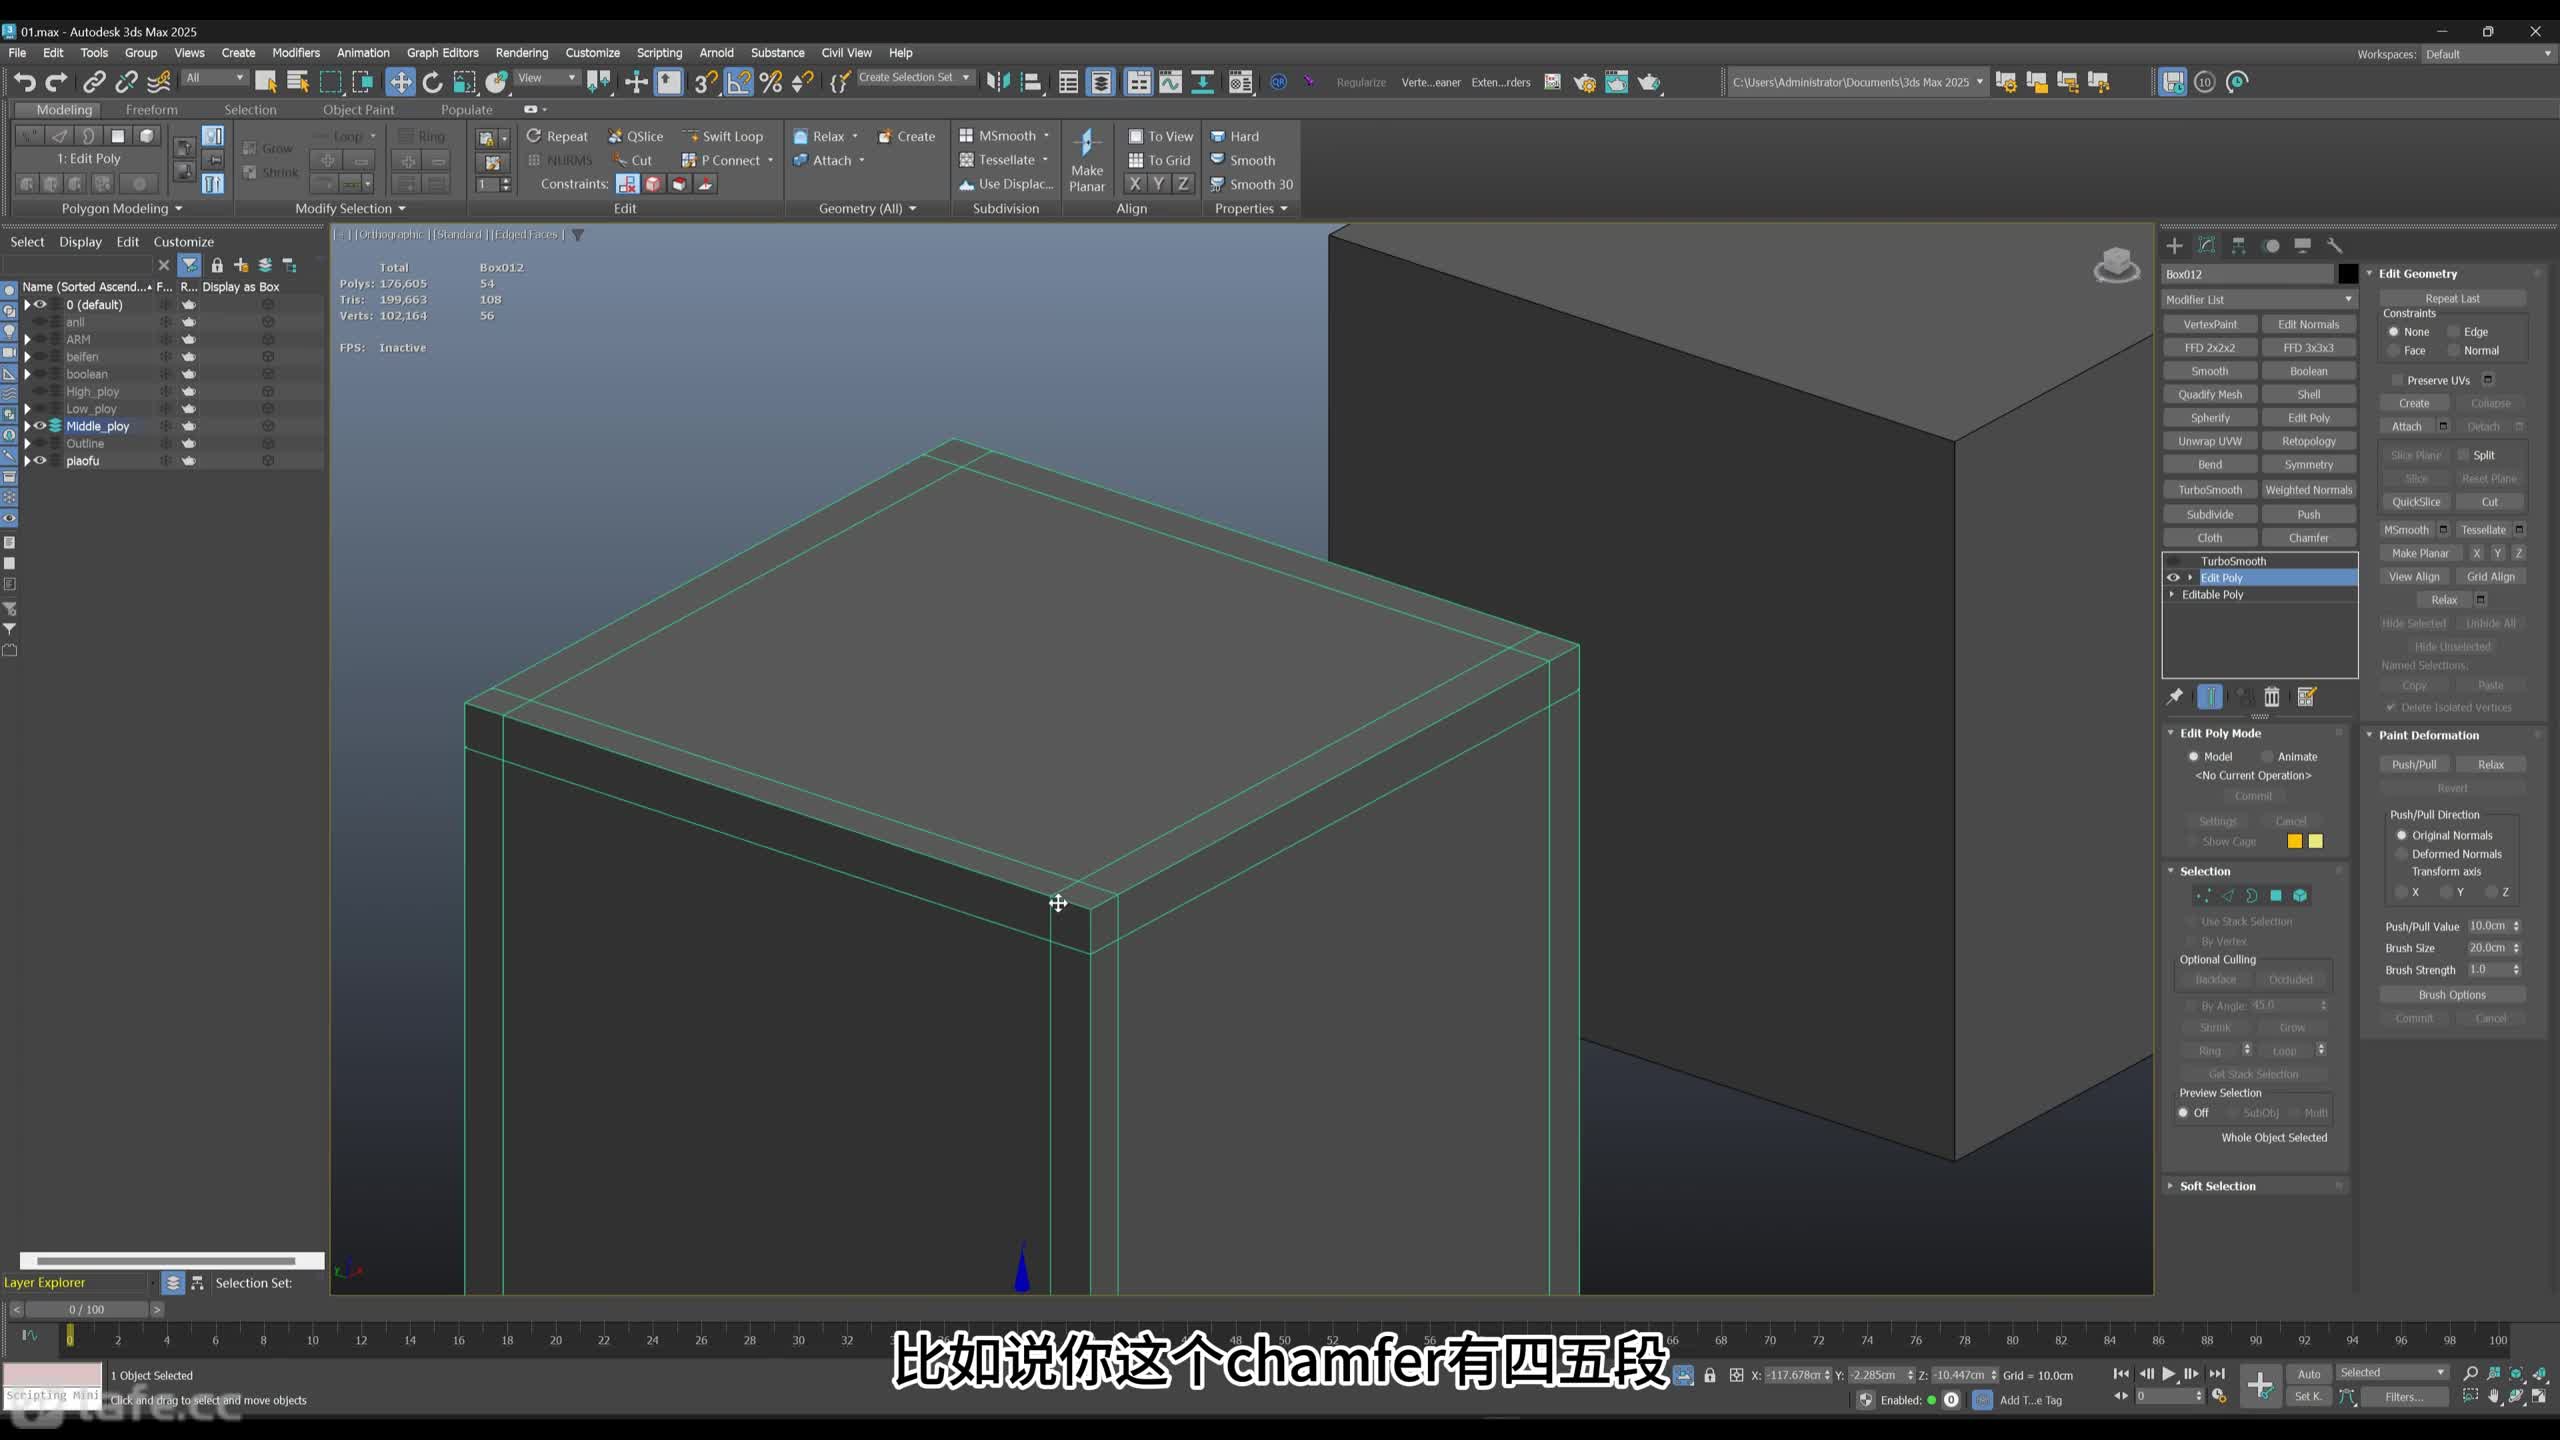The image size is (2560, 1440).
Task: Select the Select and Link tool
Action: coord(94,82)
